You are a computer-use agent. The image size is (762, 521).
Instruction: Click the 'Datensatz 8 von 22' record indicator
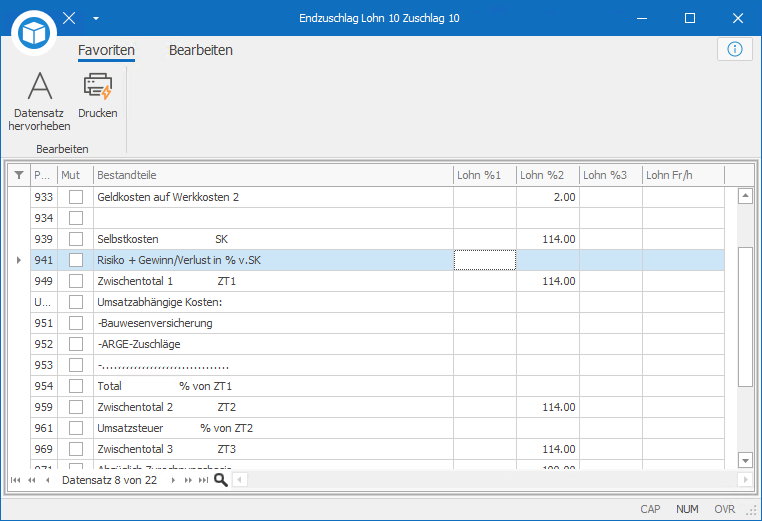[x=109, y=480]
